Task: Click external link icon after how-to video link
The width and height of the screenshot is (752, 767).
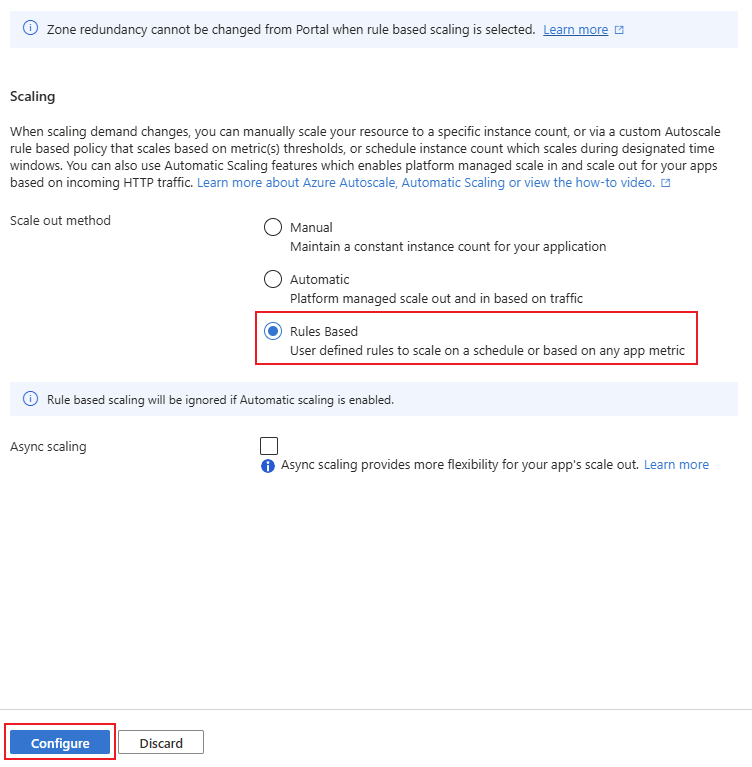Action: pos(666,184)
